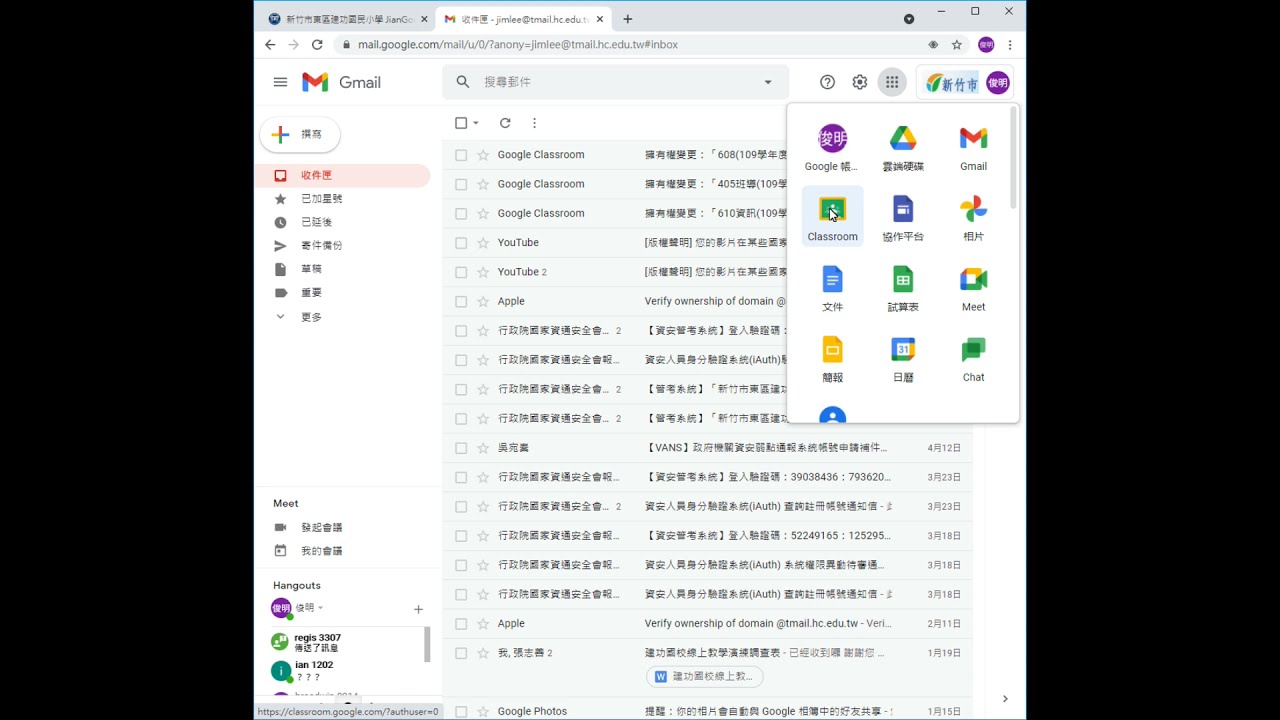This screenshot has height=720, width=1280.
Task: Open Chat from the apps grid
Action: (973, 359)
